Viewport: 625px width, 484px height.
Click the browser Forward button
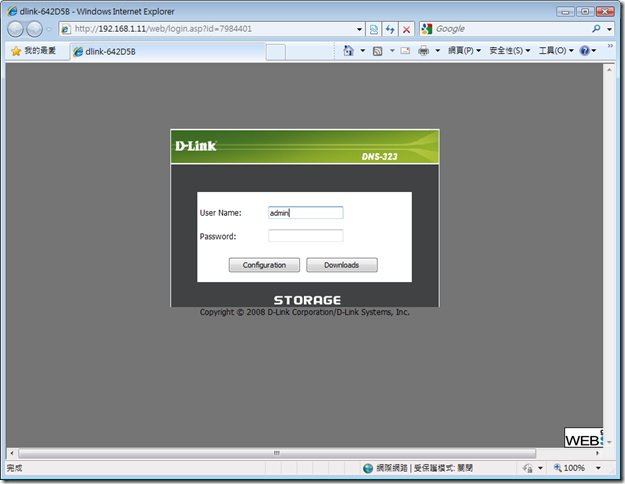pyautogui.click(x=35, y=29)
